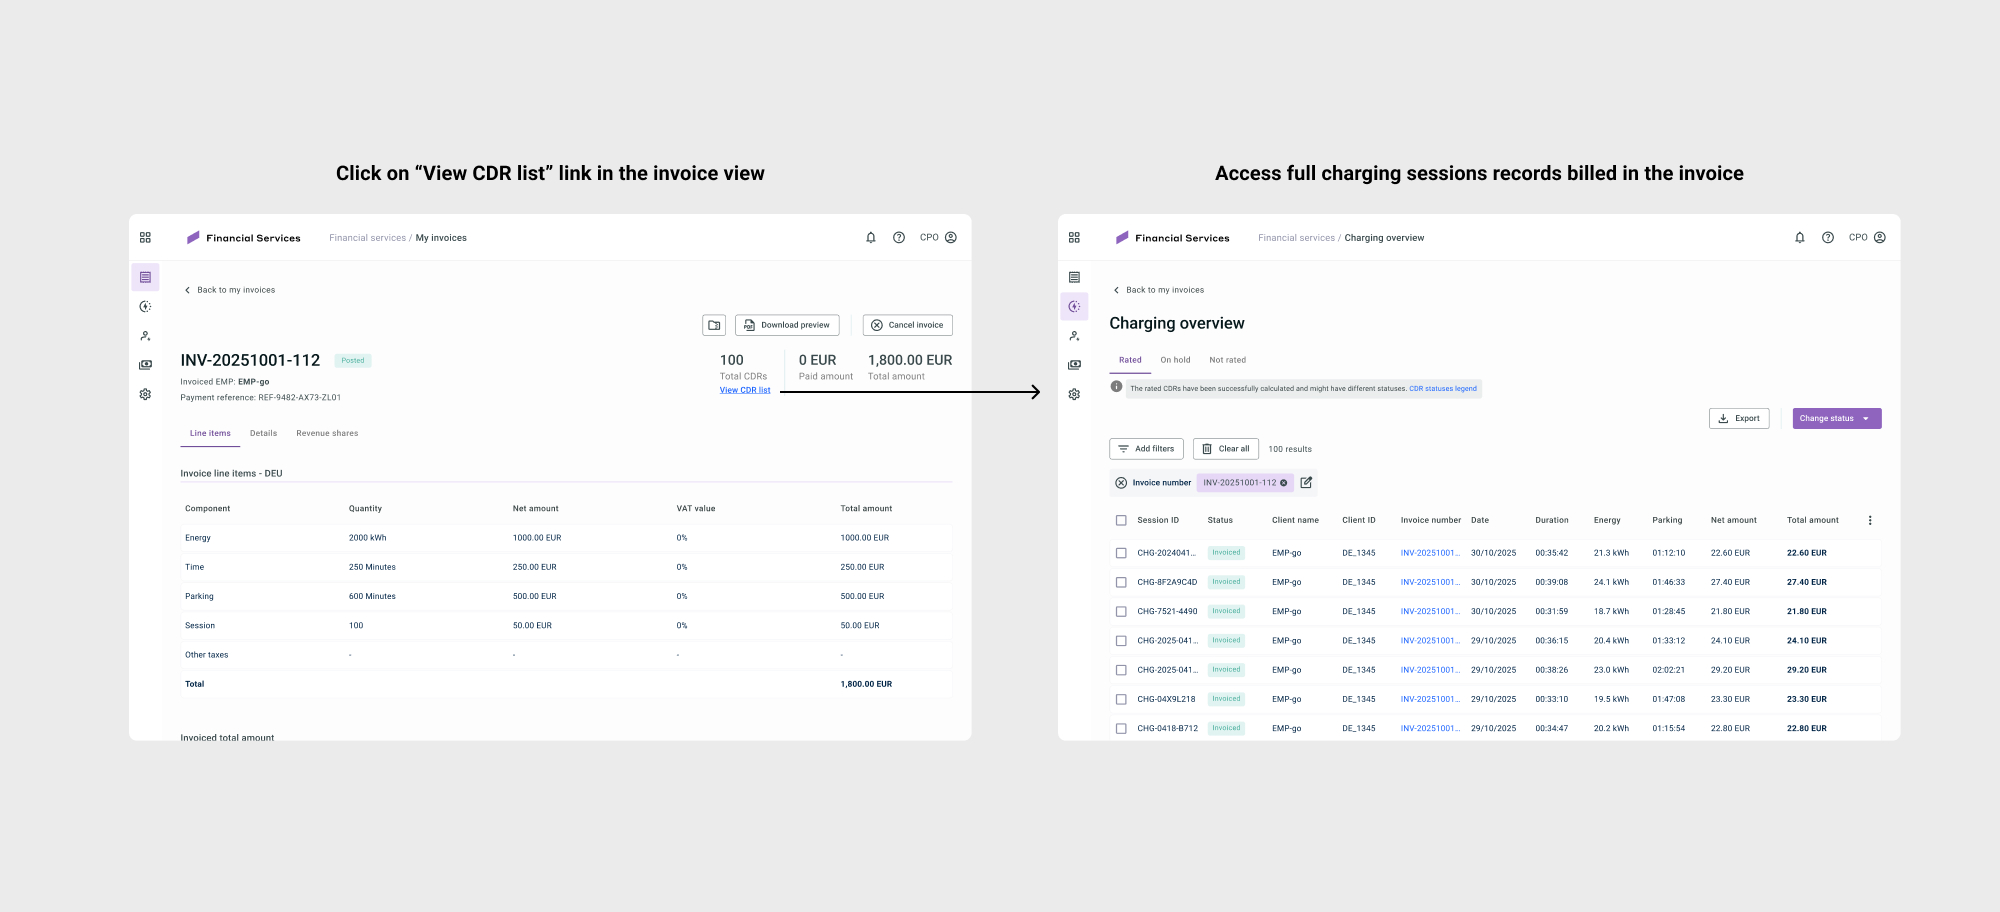Remove the Invoice number filter with circled X
This screenshot has width=2000, height=912.
click(x=1121, y=483)
